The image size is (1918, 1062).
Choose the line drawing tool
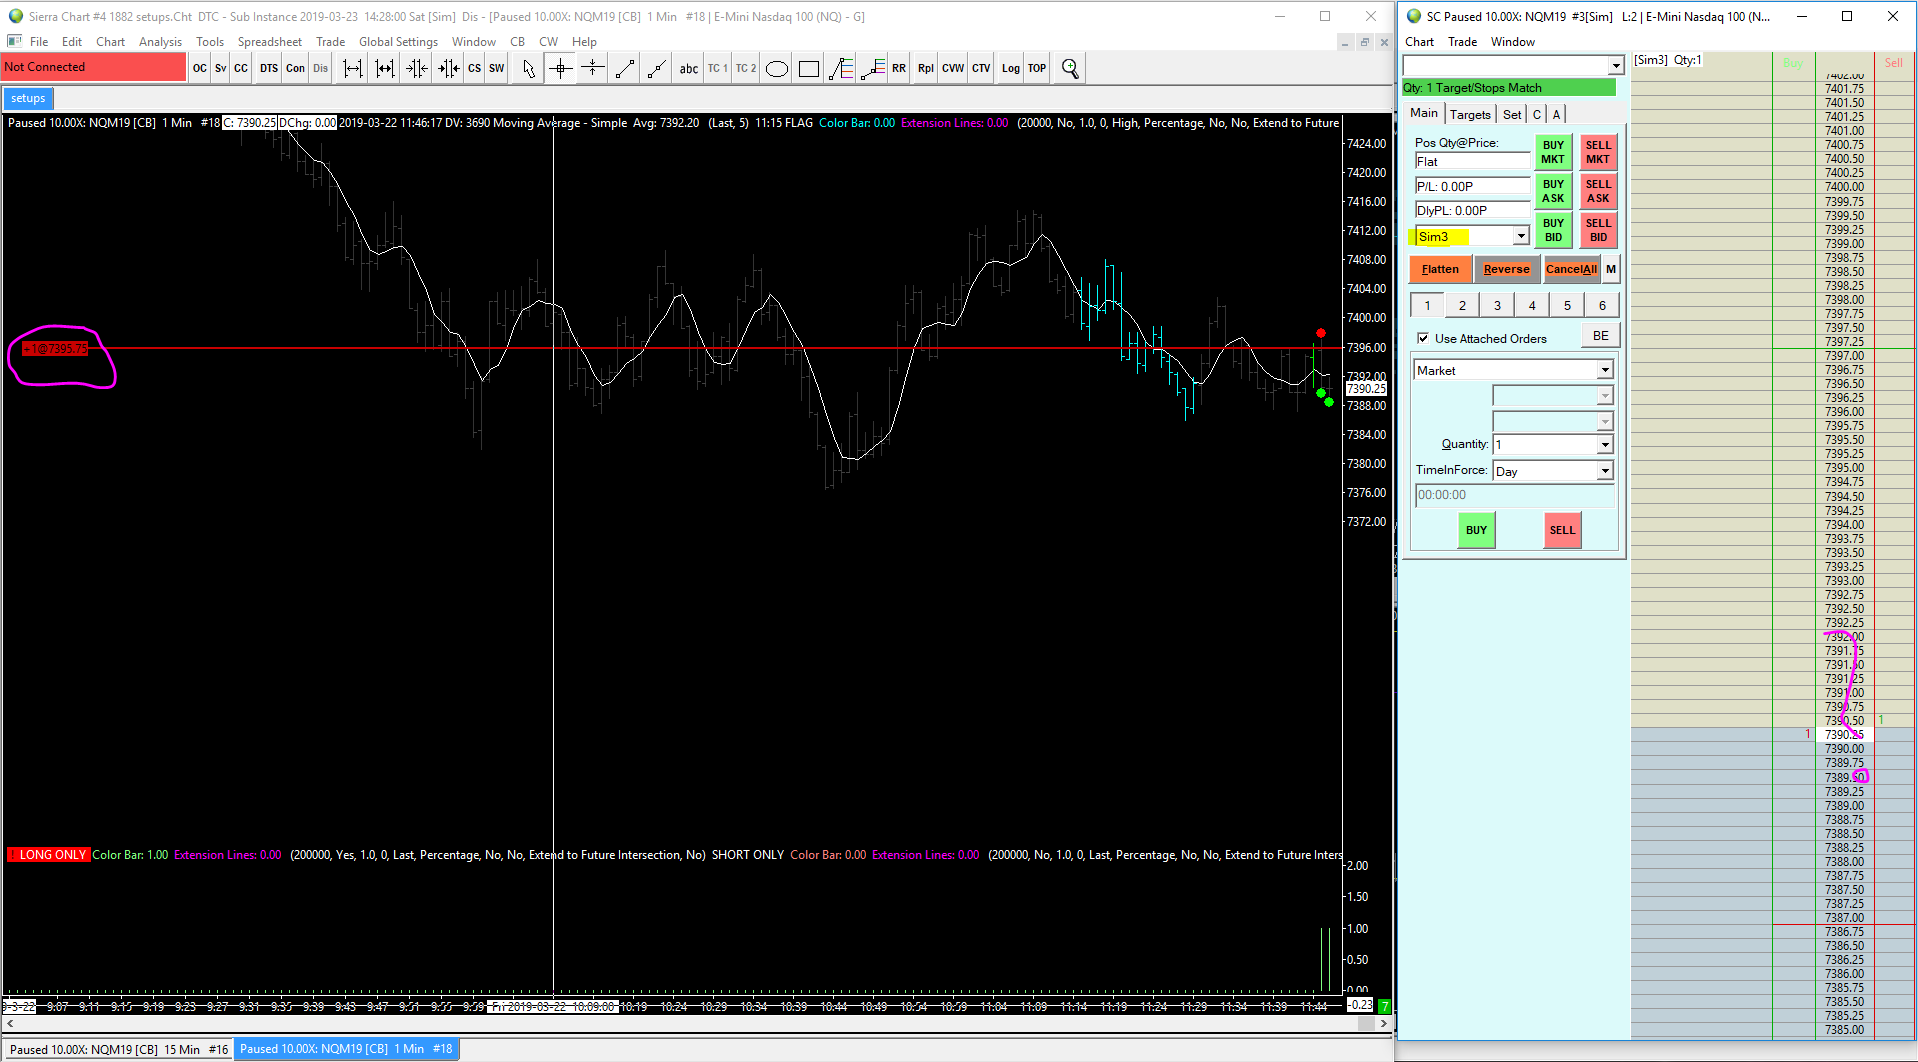click(x=625, y=68)
